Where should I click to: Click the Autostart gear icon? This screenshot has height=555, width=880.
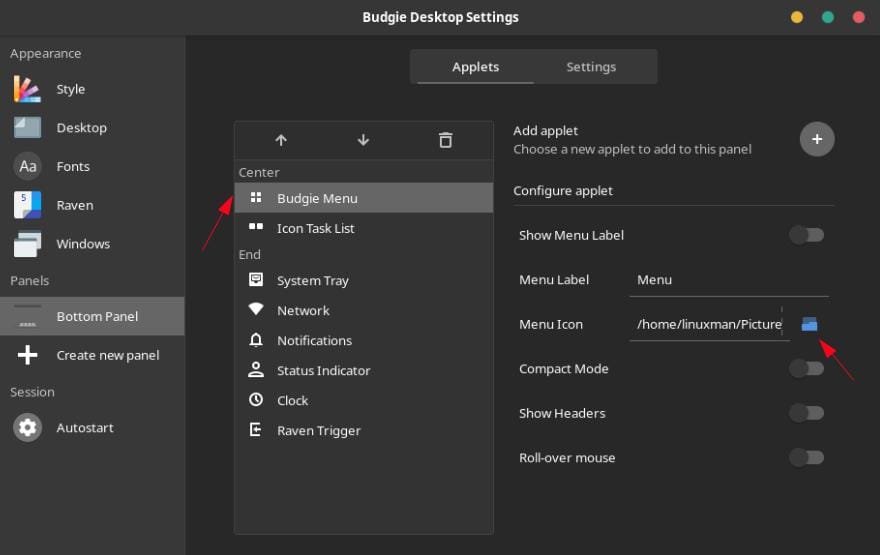pos(28,428)
